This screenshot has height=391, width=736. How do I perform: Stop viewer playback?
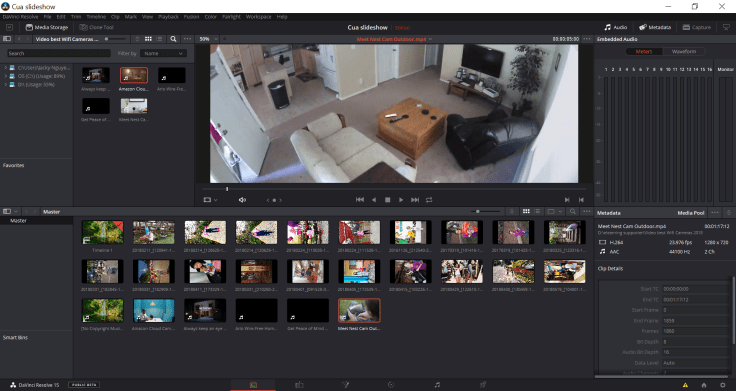[387, 199]
